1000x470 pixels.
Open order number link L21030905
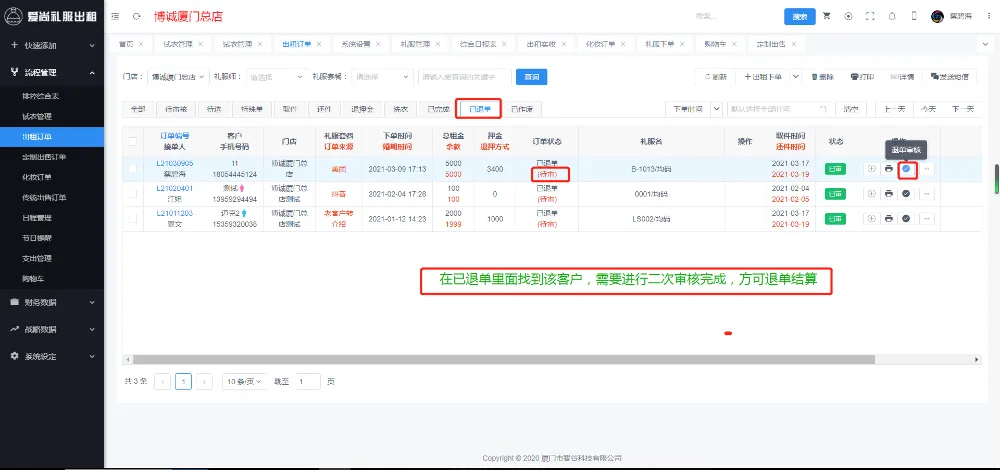pyautogui.click(x=175, y=163)
